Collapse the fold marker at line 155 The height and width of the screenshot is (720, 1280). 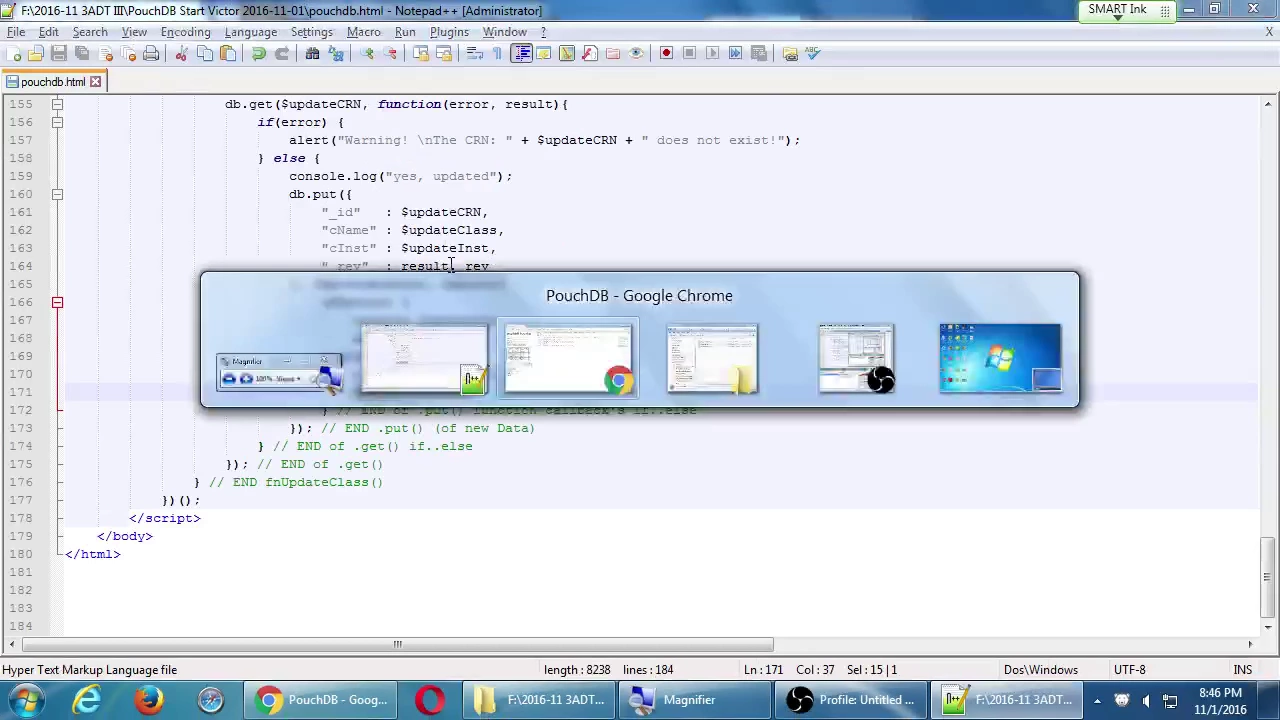pyautogui.click(x=57, y=104)
